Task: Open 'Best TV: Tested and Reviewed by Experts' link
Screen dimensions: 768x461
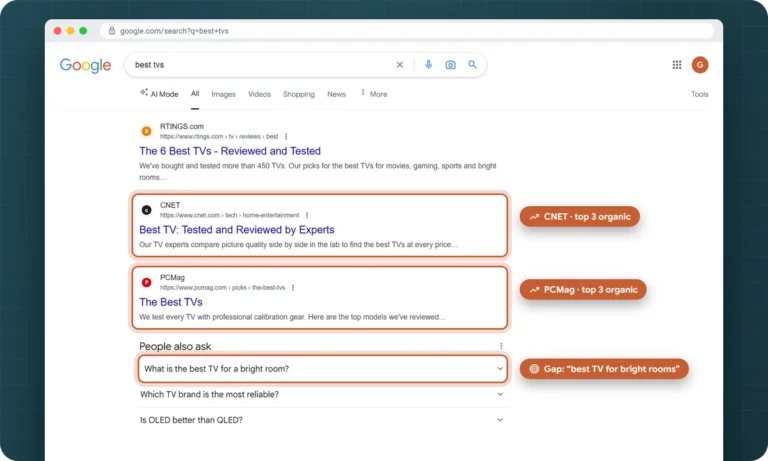Action: pos(237,230)
